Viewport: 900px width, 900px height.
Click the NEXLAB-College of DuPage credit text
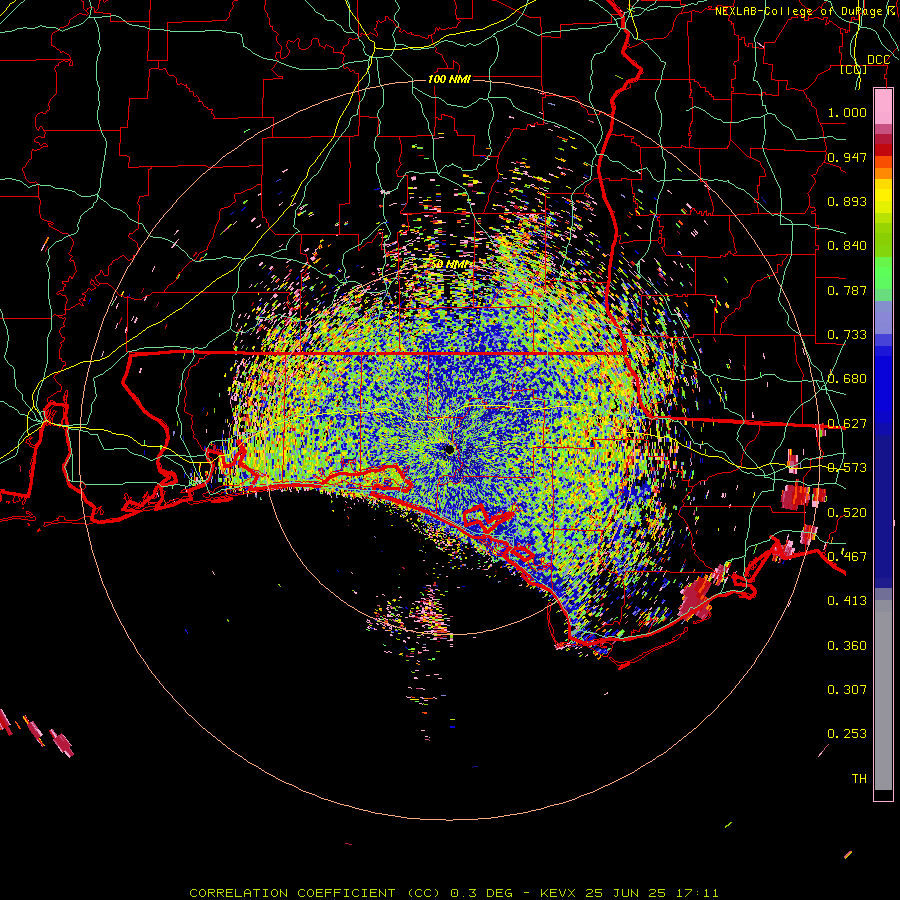coord(805,11)
